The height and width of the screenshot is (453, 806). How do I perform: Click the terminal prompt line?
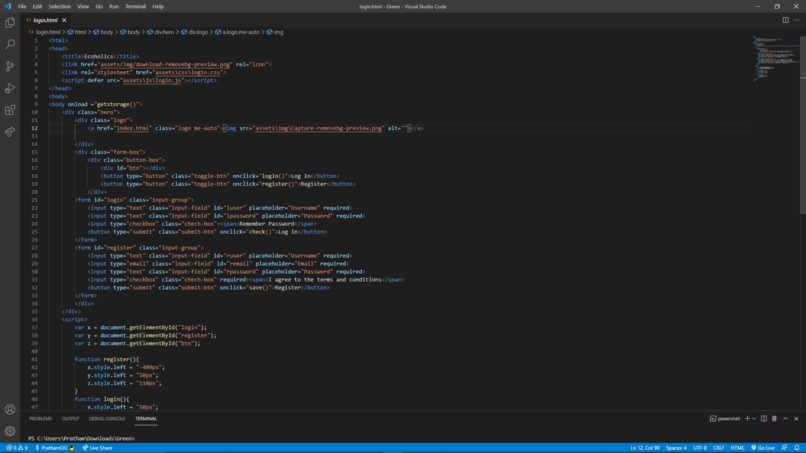pos(81,439)
